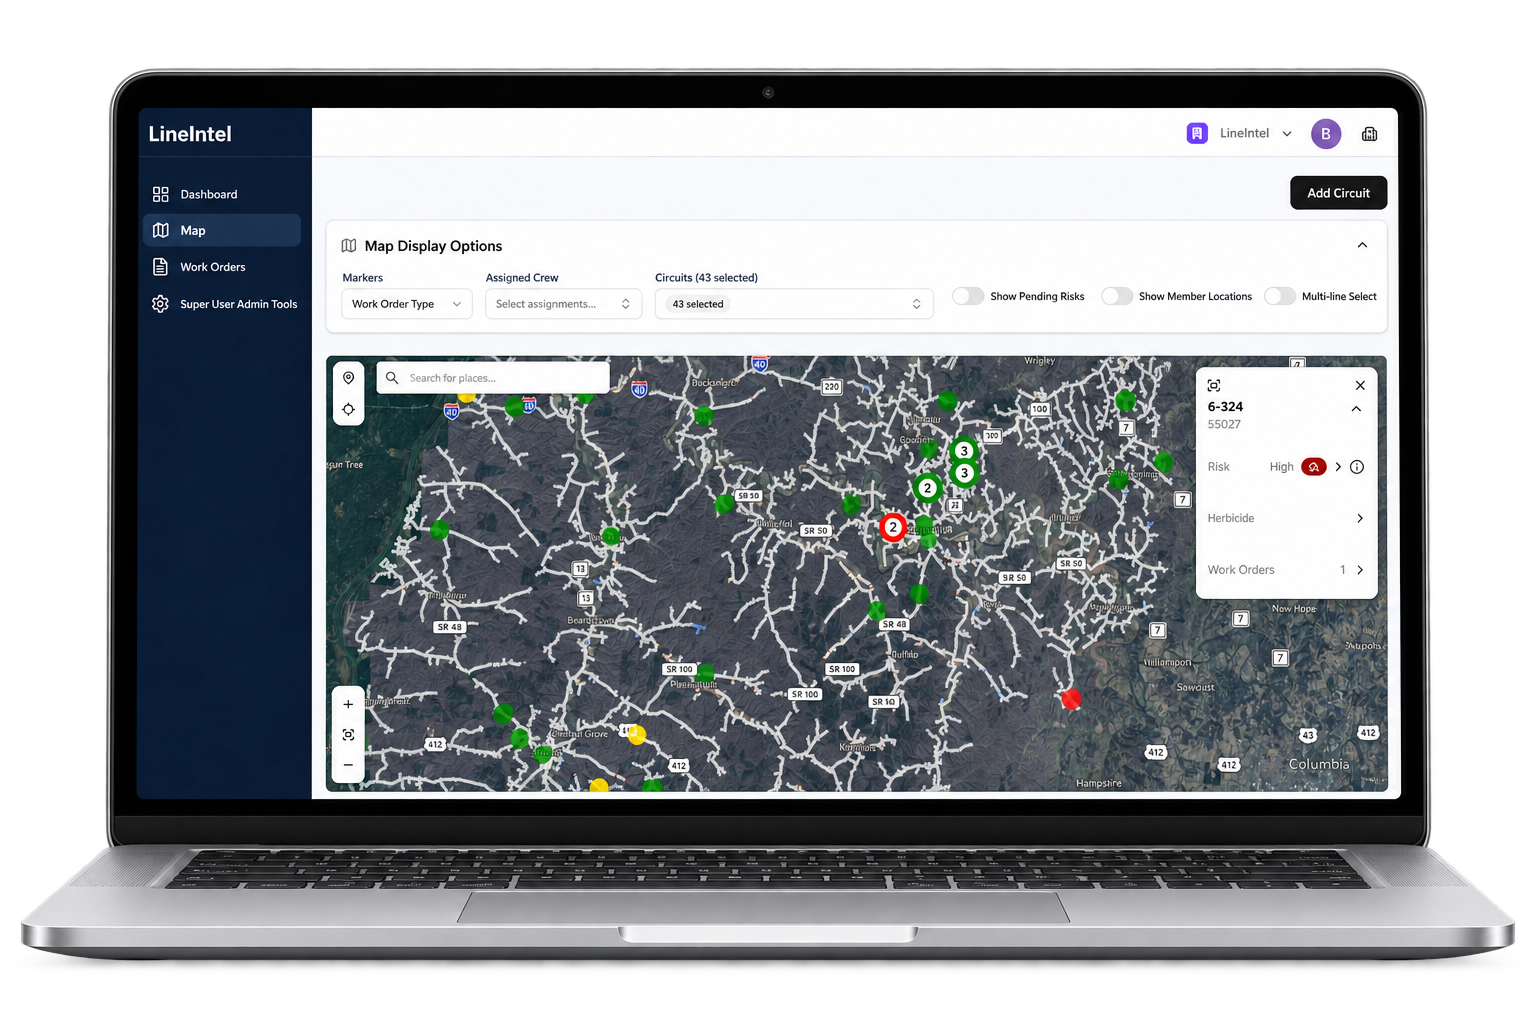
Task: Click the magnifier icon in the place search
Action: click(392, 378)
